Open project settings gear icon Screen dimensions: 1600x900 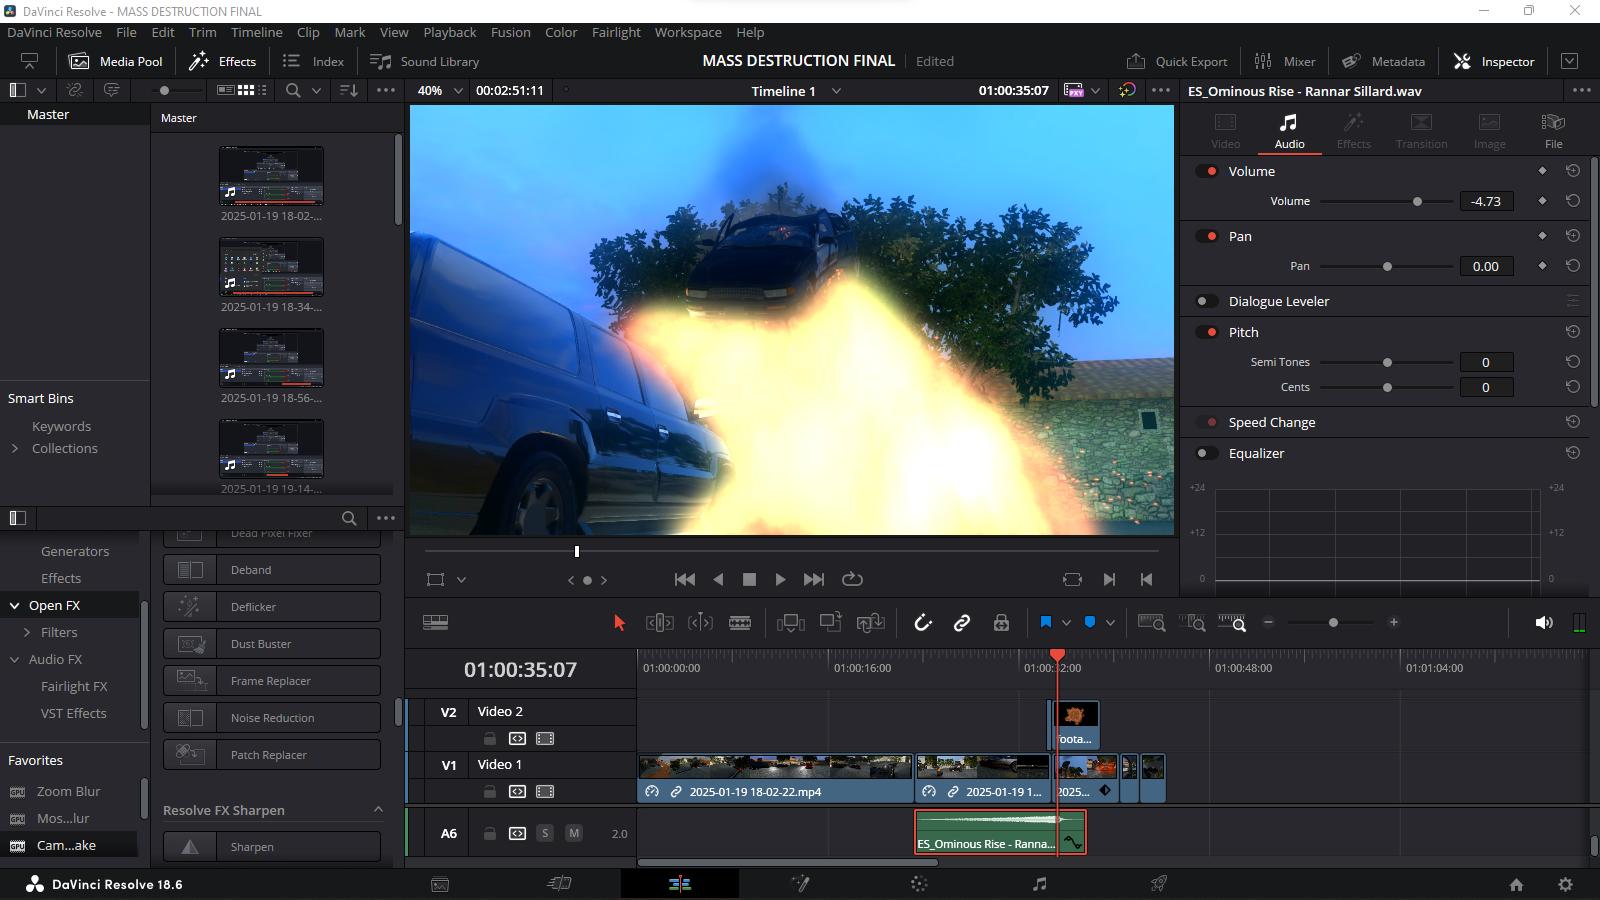1565,884
